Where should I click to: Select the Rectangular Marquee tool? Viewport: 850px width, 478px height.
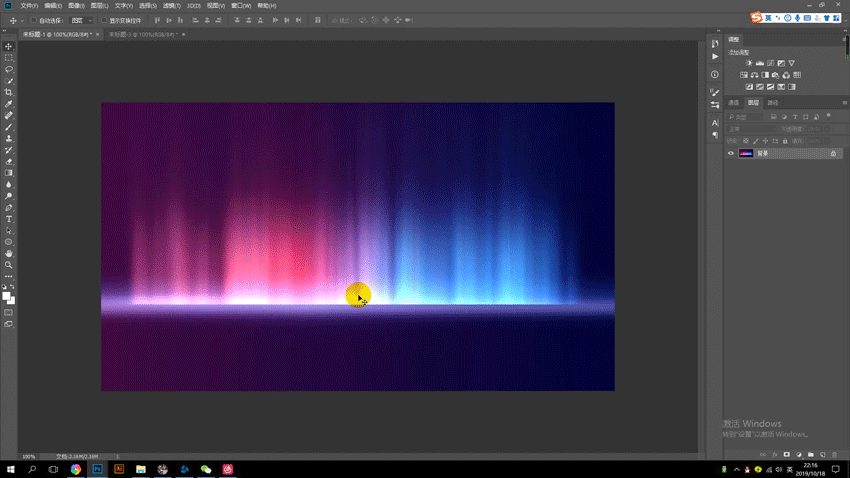point(9,57)
